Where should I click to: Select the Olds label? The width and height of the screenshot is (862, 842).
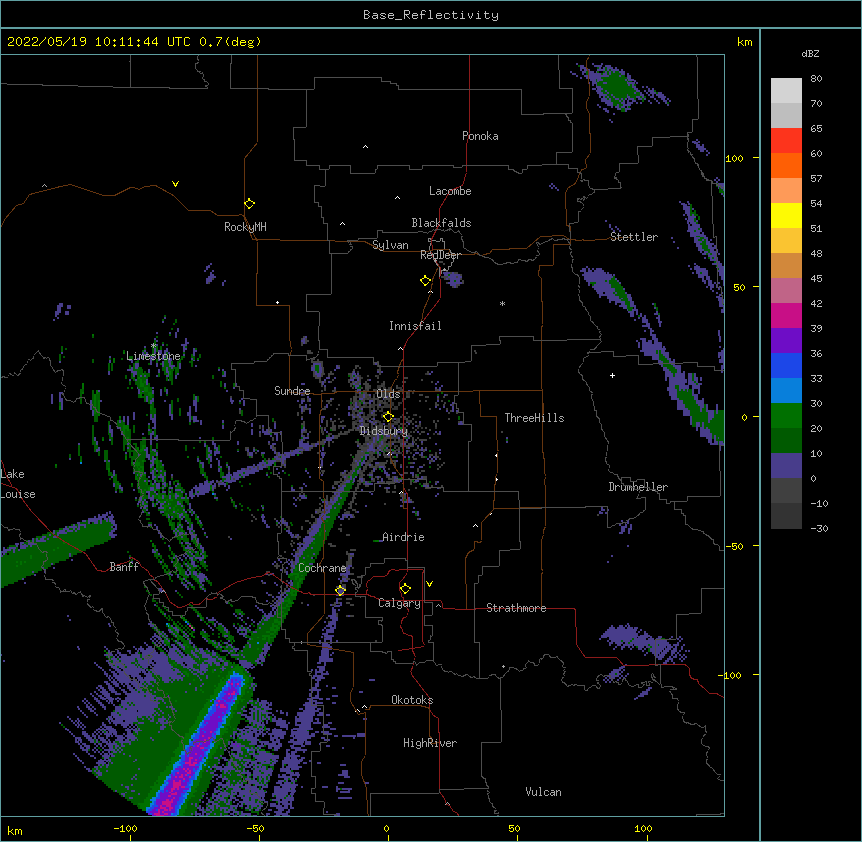(388, 394)
